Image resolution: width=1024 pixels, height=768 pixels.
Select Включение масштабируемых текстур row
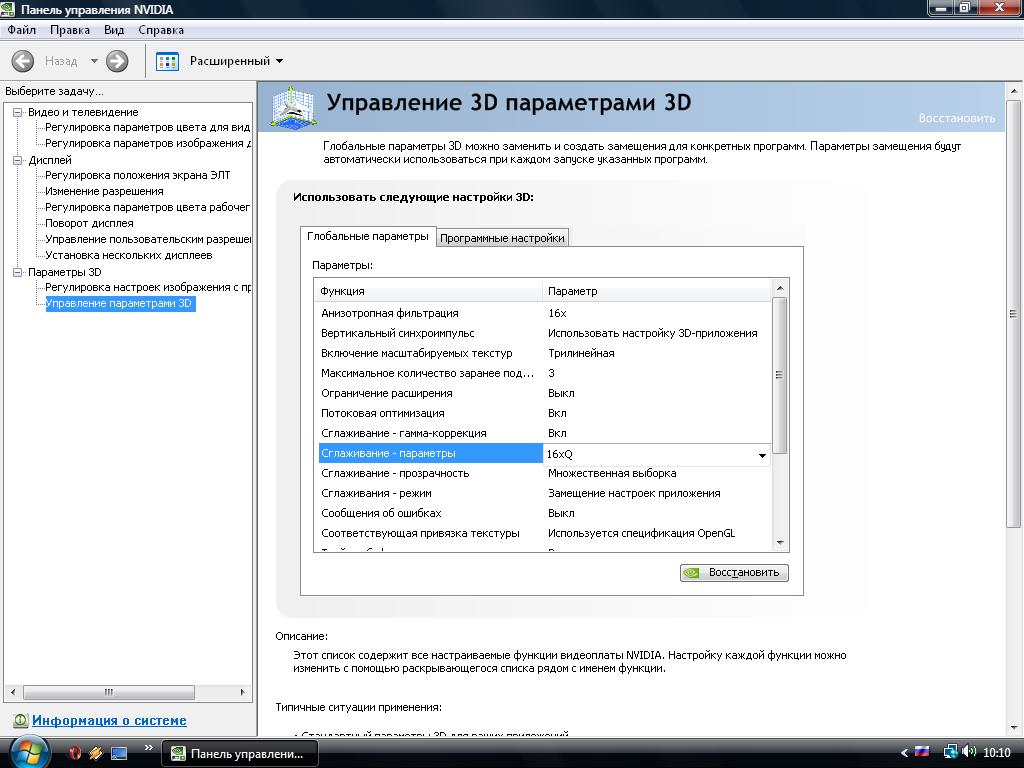(545, 353)
